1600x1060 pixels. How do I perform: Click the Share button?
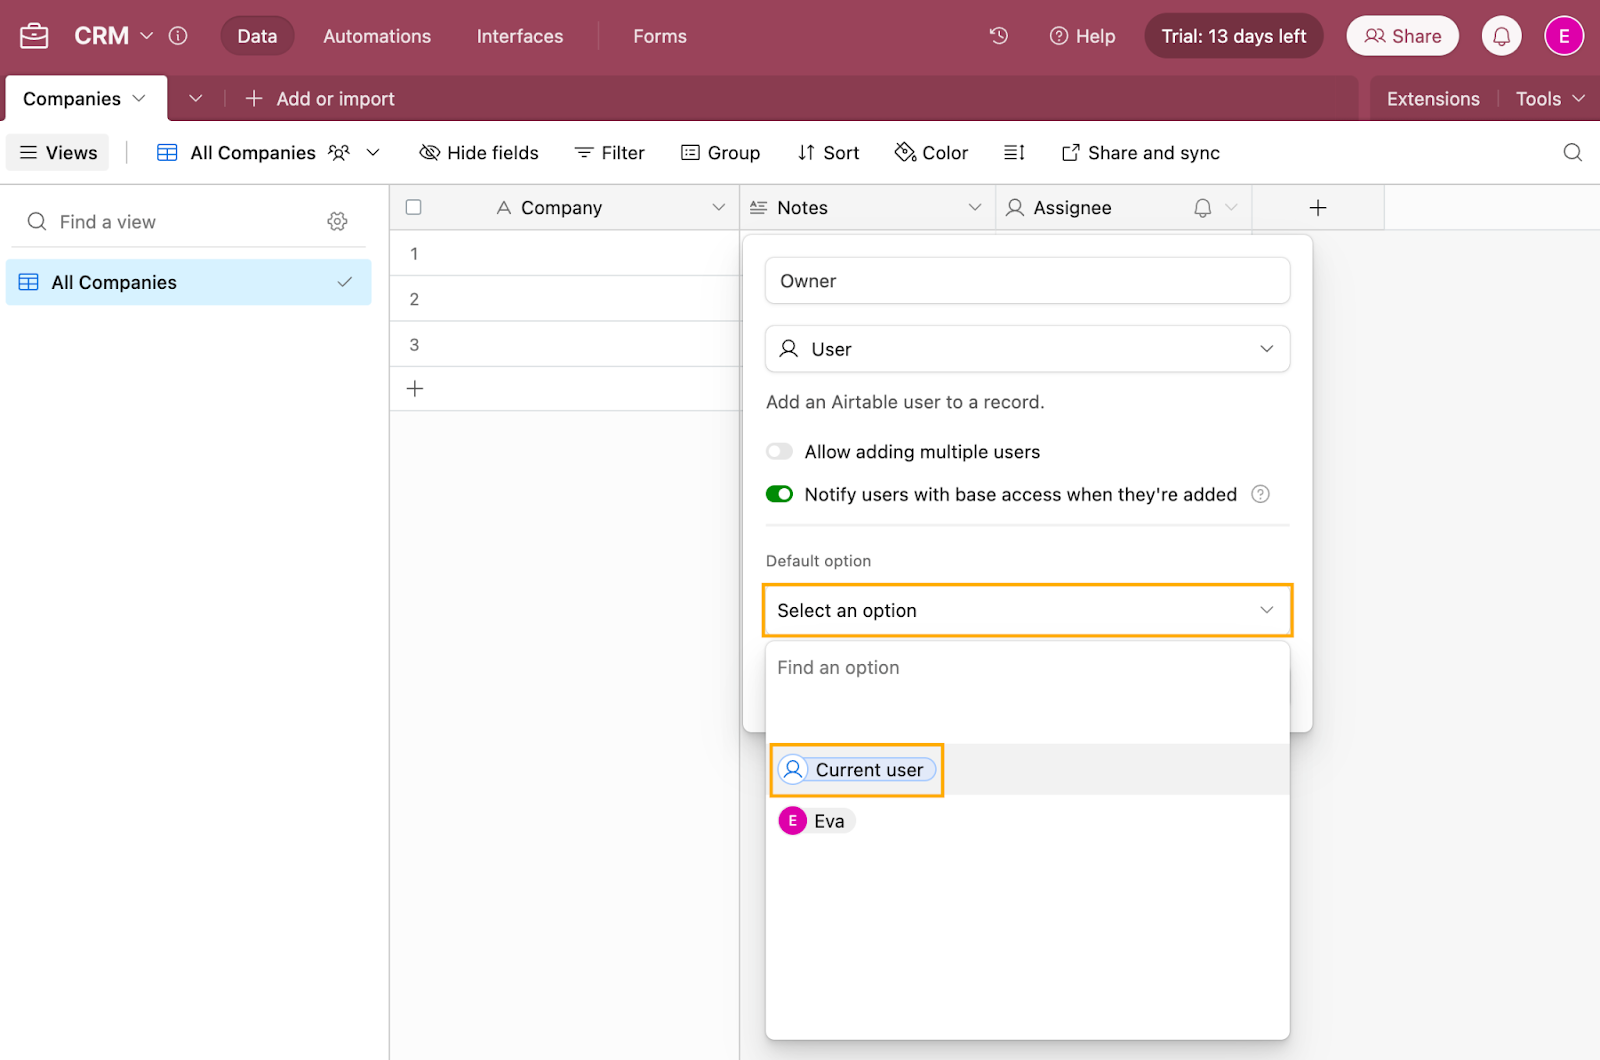[x=1402, y=36]
